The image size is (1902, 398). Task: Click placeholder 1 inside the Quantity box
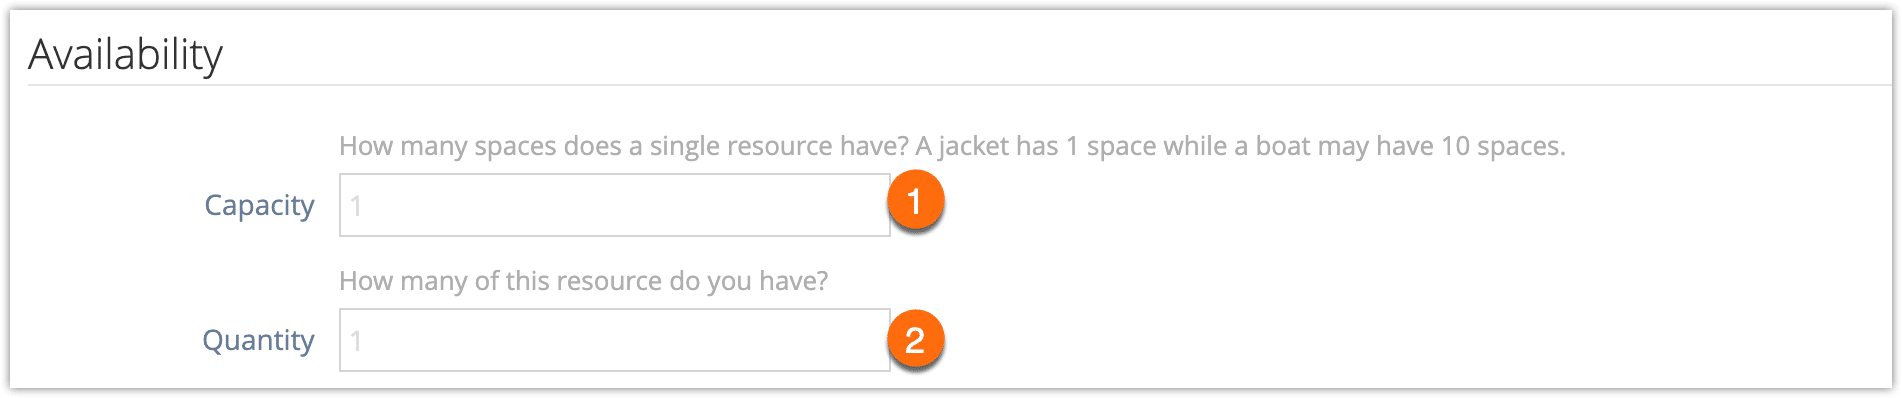356,341
